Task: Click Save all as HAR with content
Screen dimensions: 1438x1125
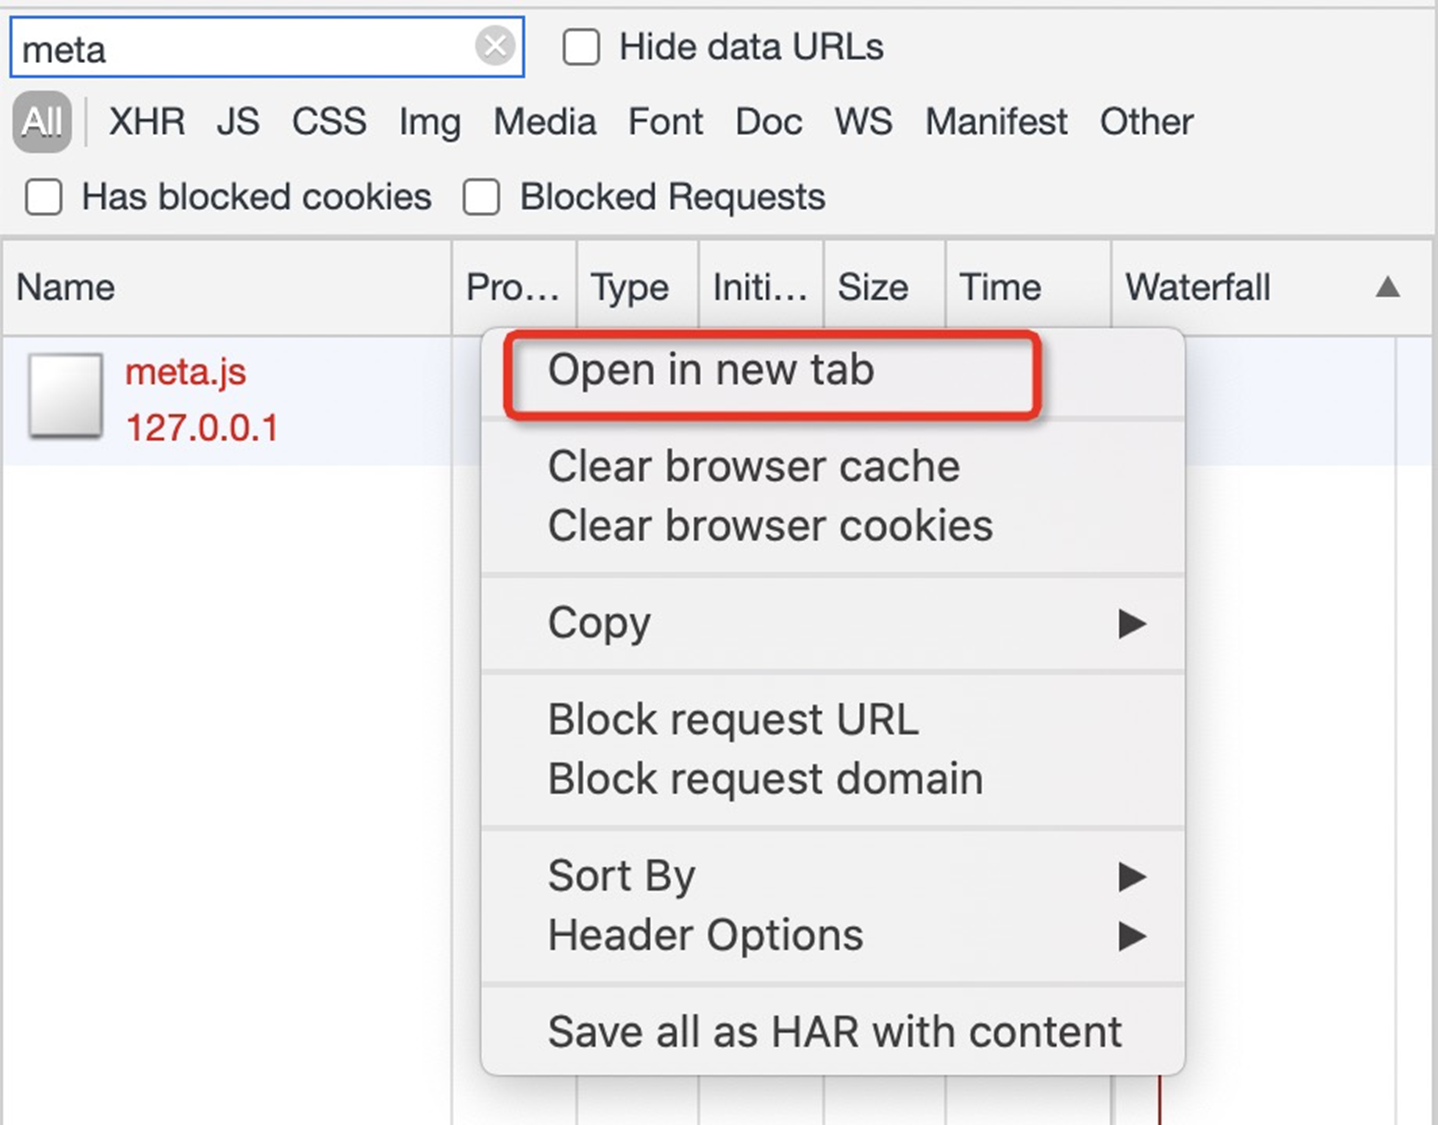Action: (834, 1032)
